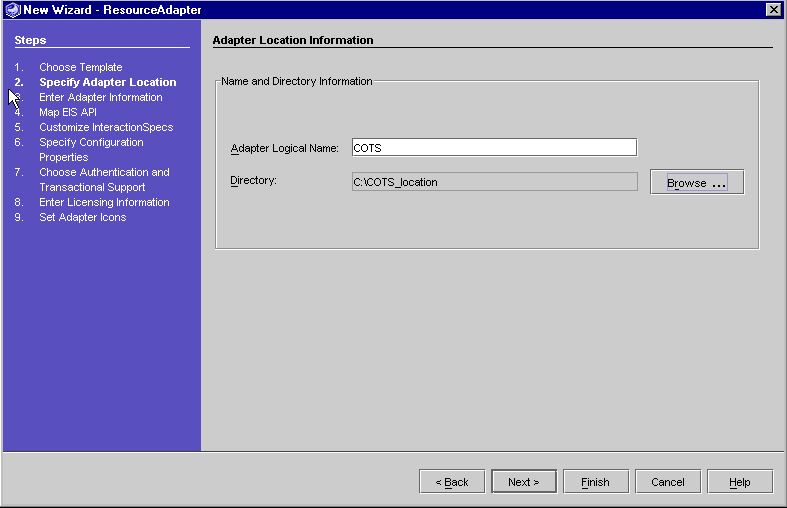Click the 'Steps' heading

click(30, 40)
